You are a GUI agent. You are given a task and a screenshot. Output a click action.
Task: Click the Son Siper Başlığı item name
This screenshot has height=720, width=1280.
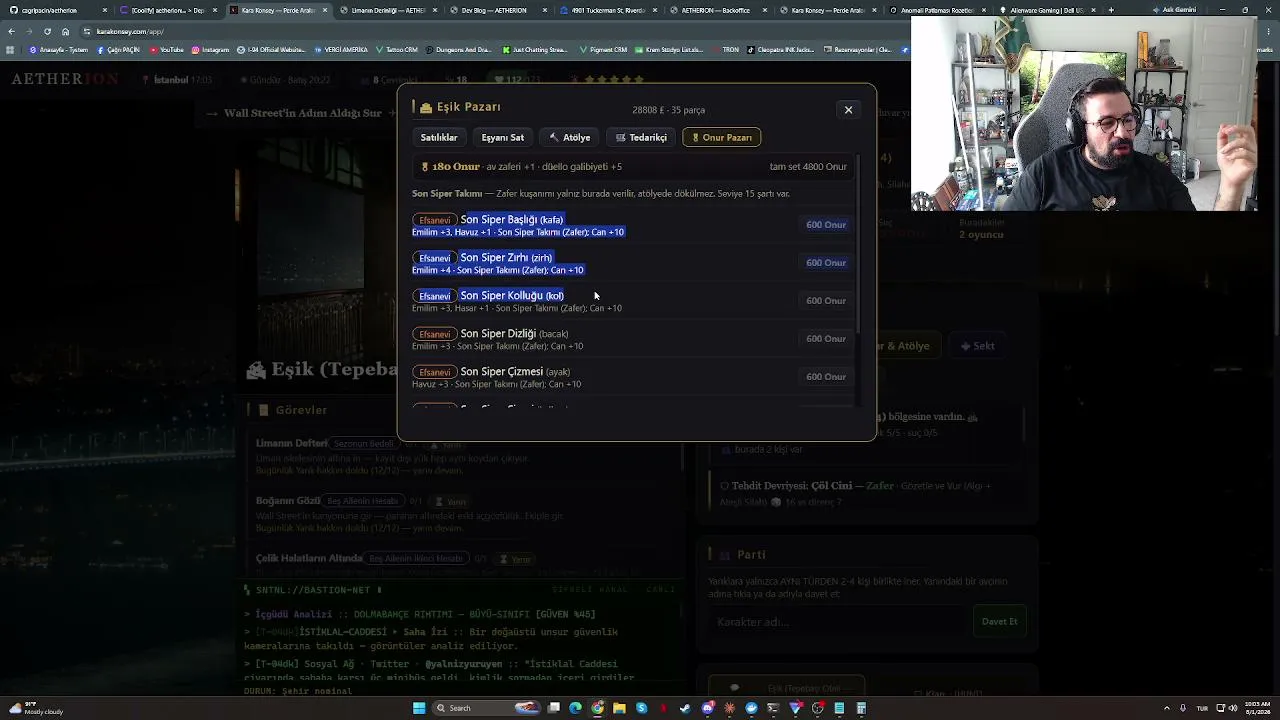[499, 219]
